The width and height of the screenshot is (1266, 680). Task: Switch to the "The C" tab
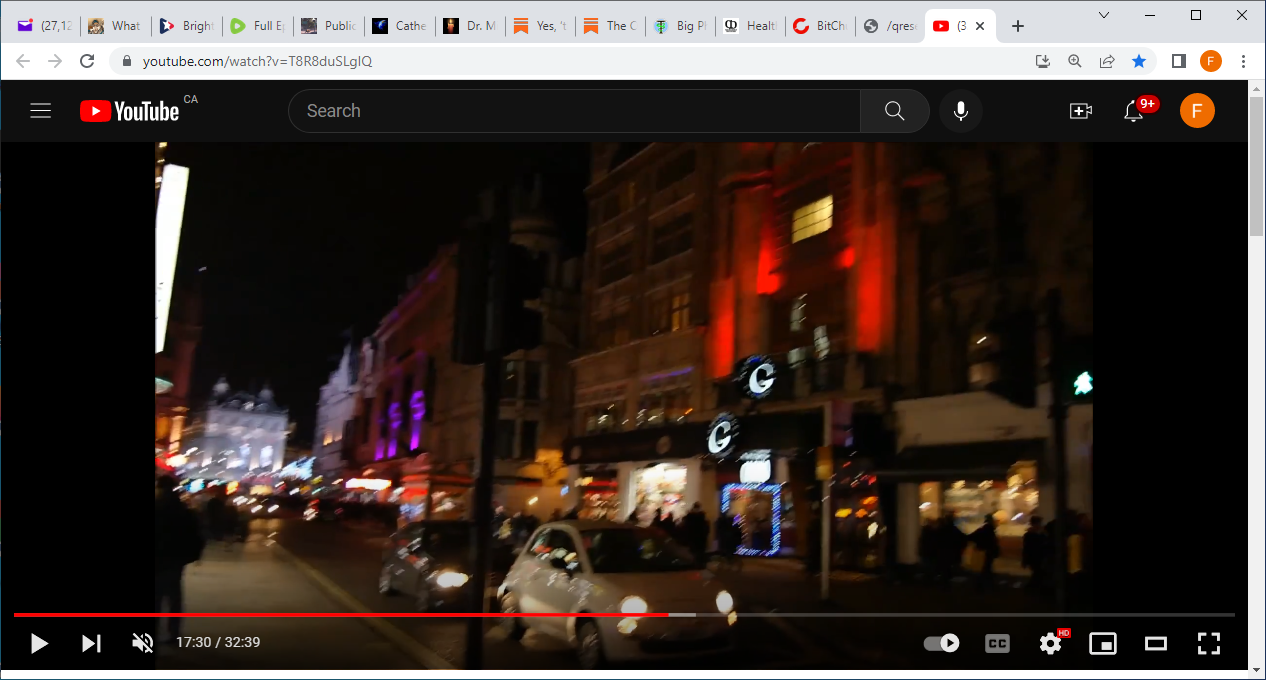point(612,26)
